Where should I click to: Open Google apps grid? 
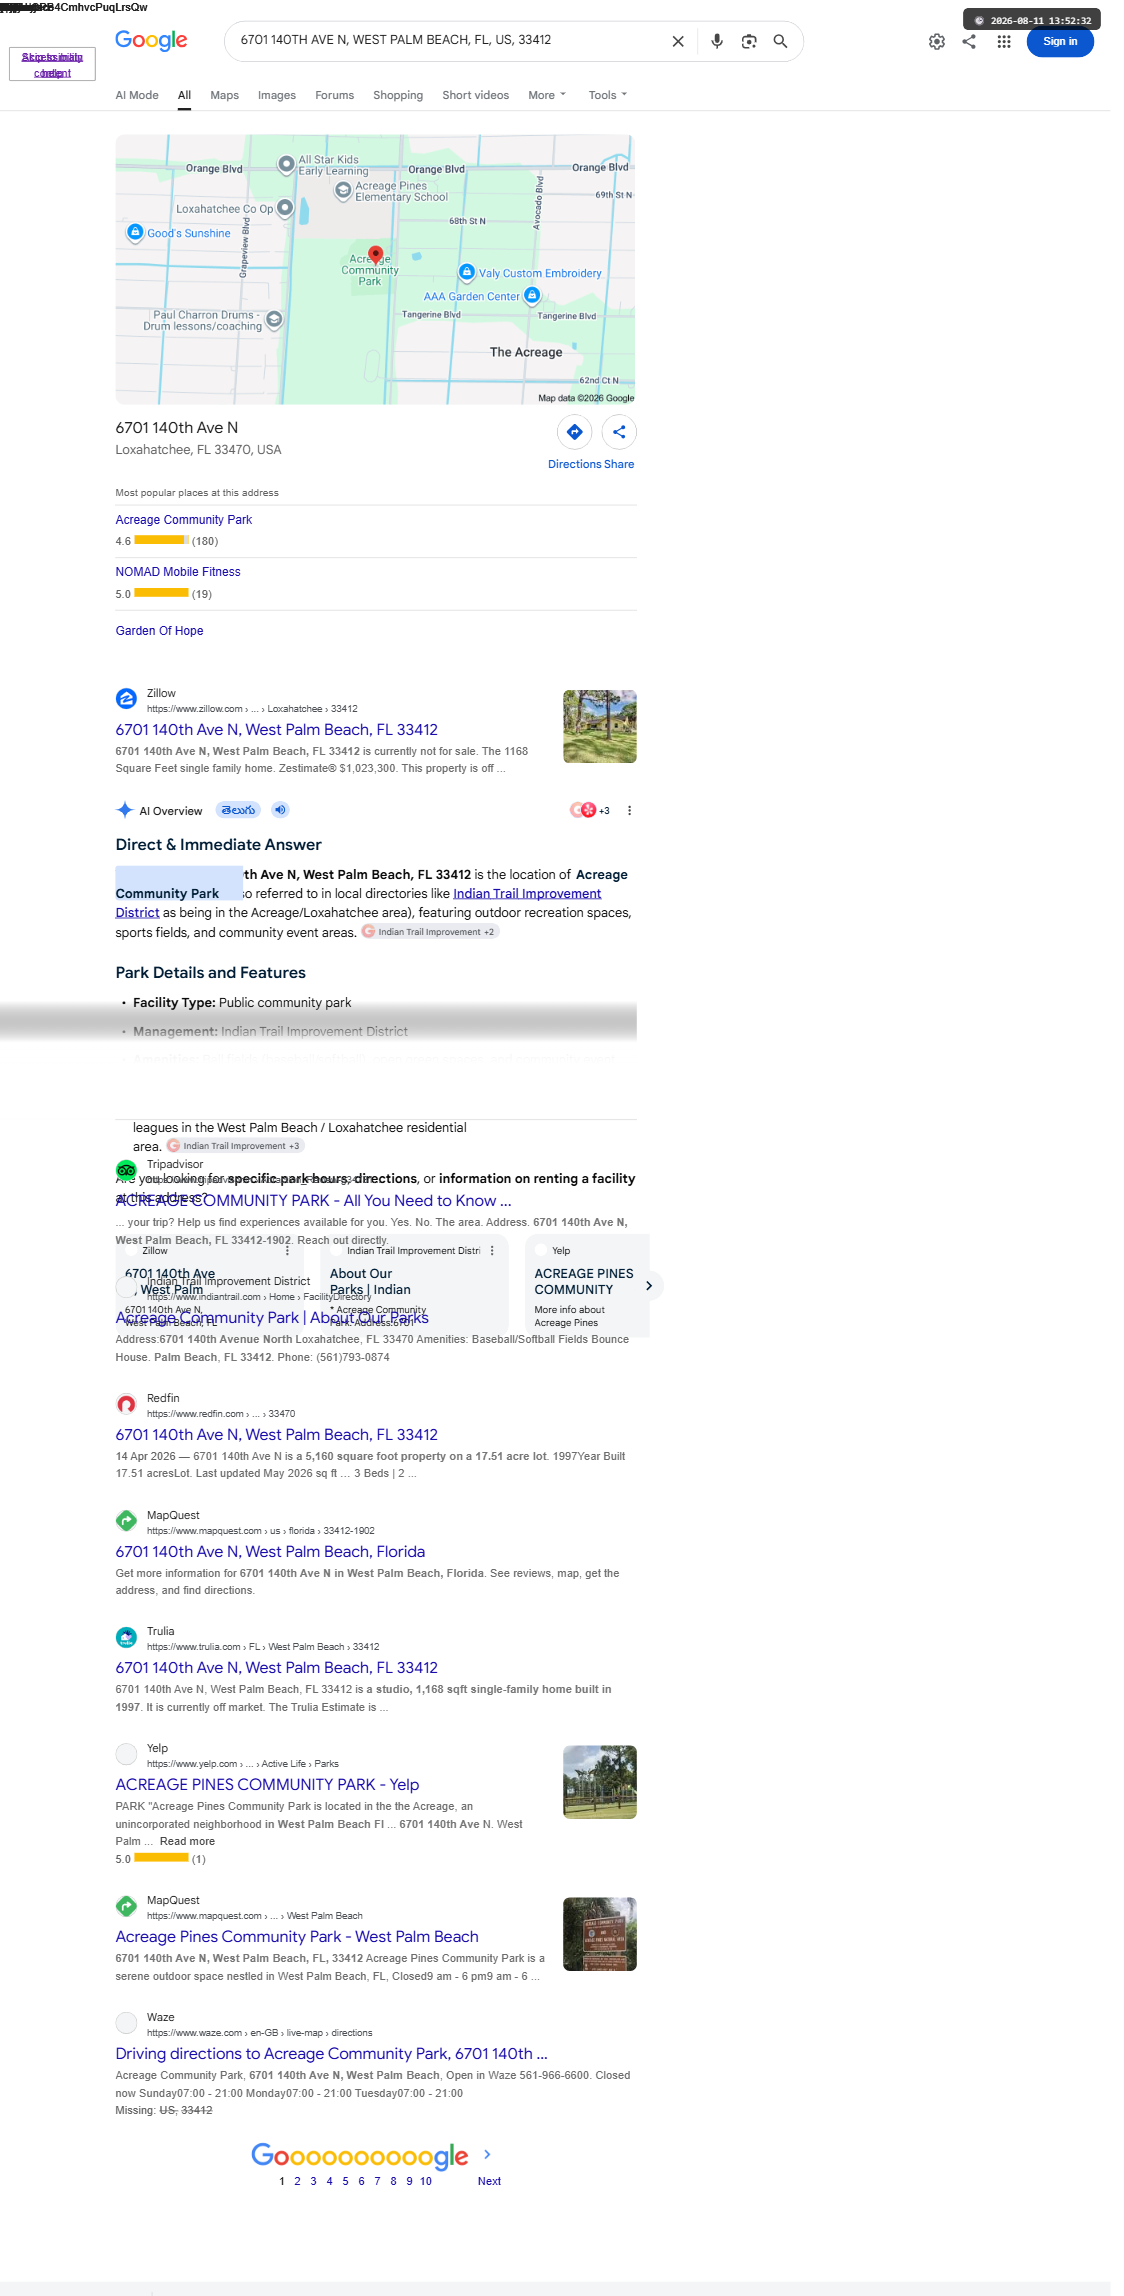1004,41
